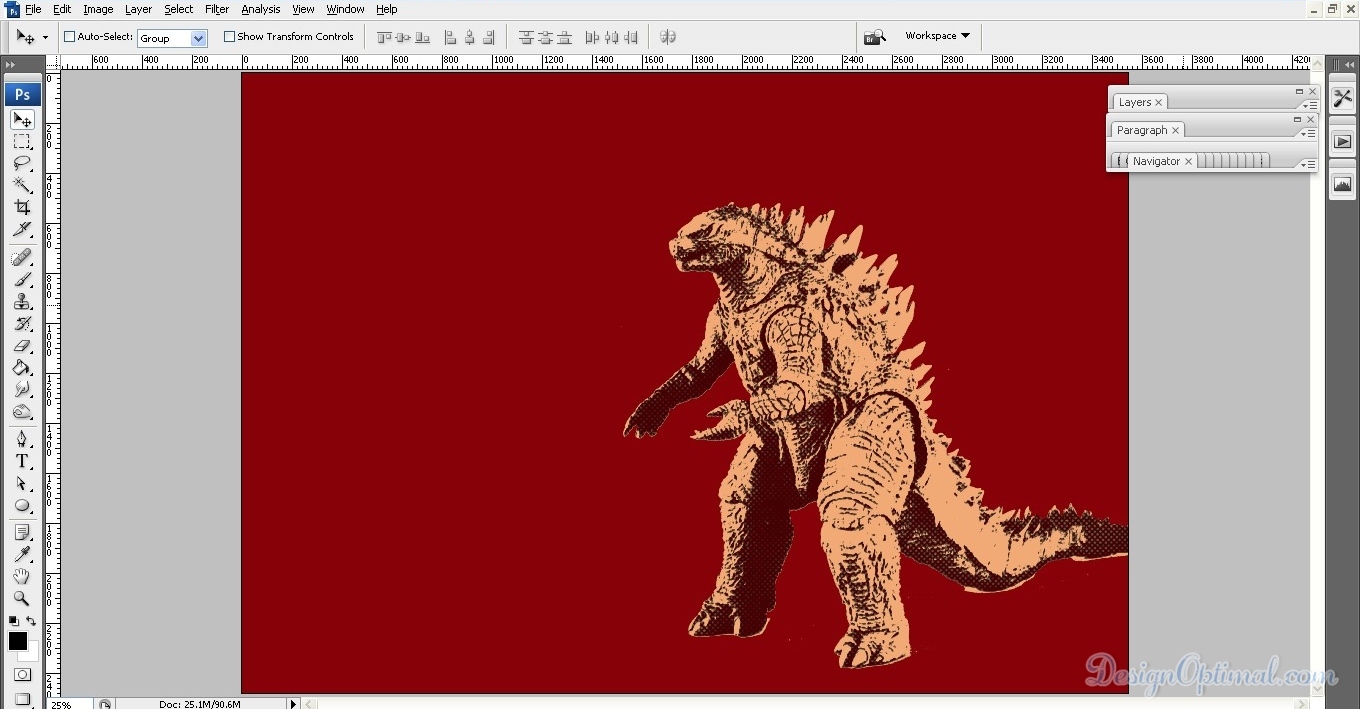Align left edges of layers
The width and height of the screenshot is (1360, 709).
point(450,37)
